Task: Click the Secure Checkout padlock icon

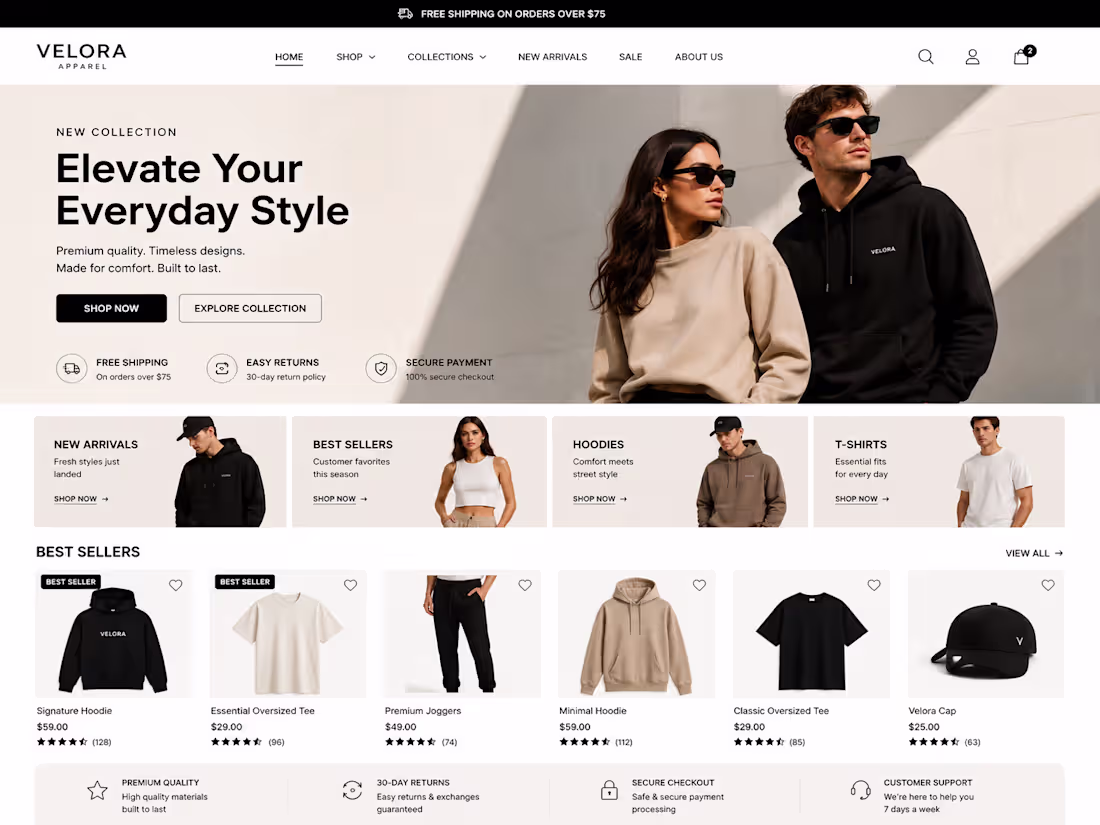Action: 609,791
